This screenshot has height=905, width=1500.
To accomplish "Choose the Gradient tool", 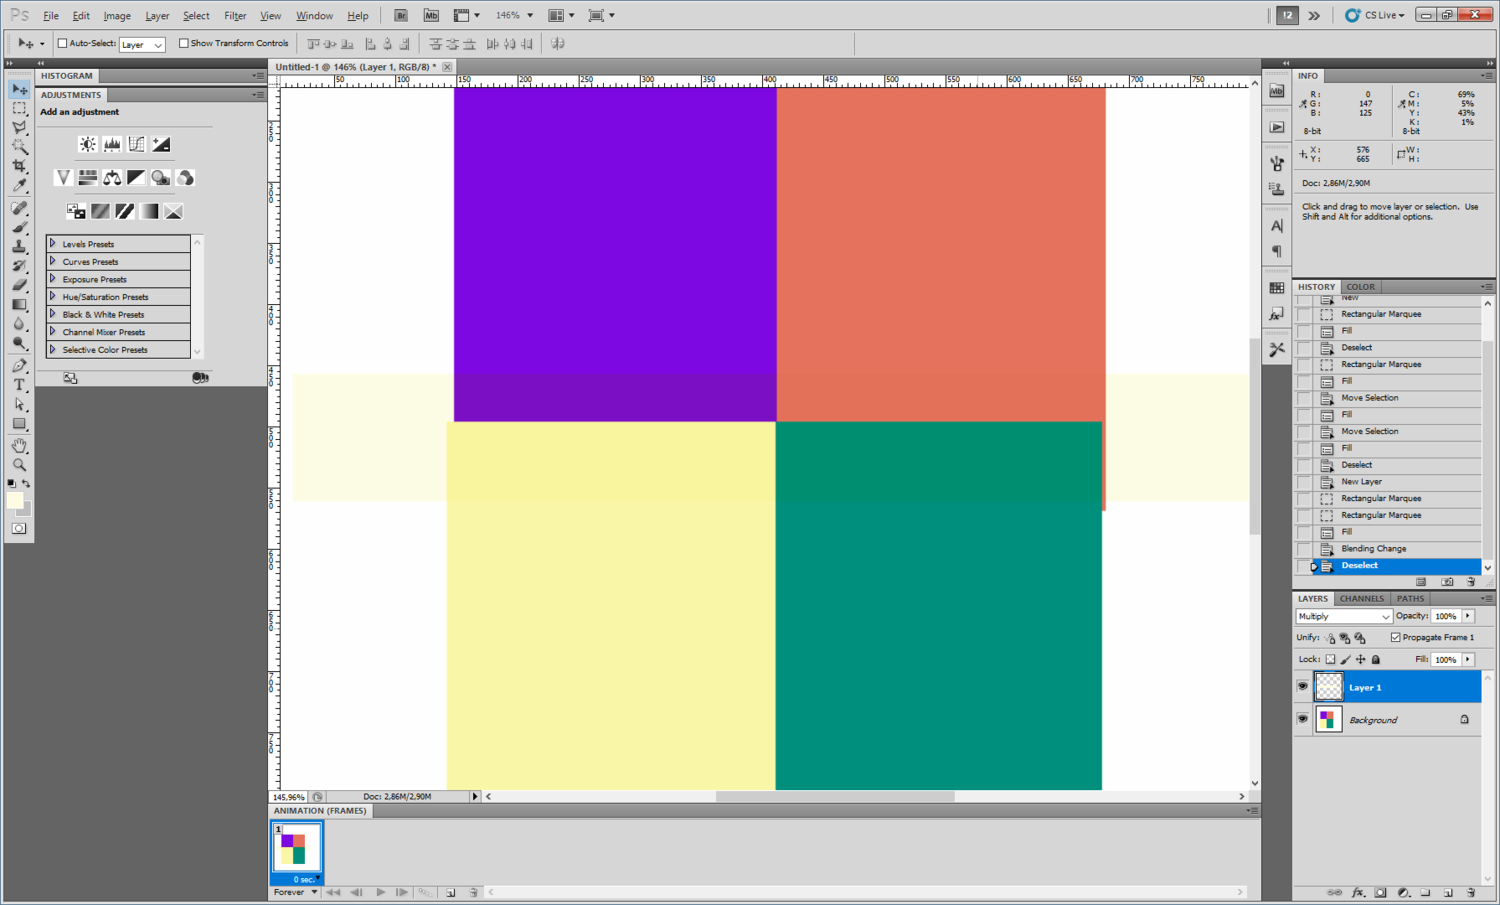I will pyautogui.click(x=19, y=305).
